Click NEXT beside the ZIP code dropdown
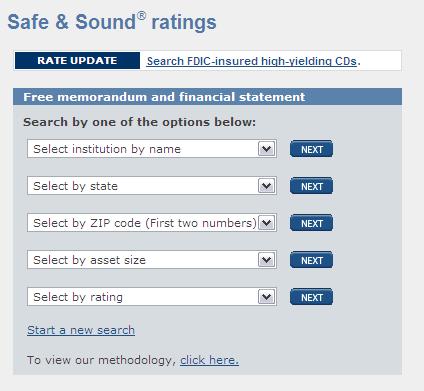 click(x=311, y=223)
